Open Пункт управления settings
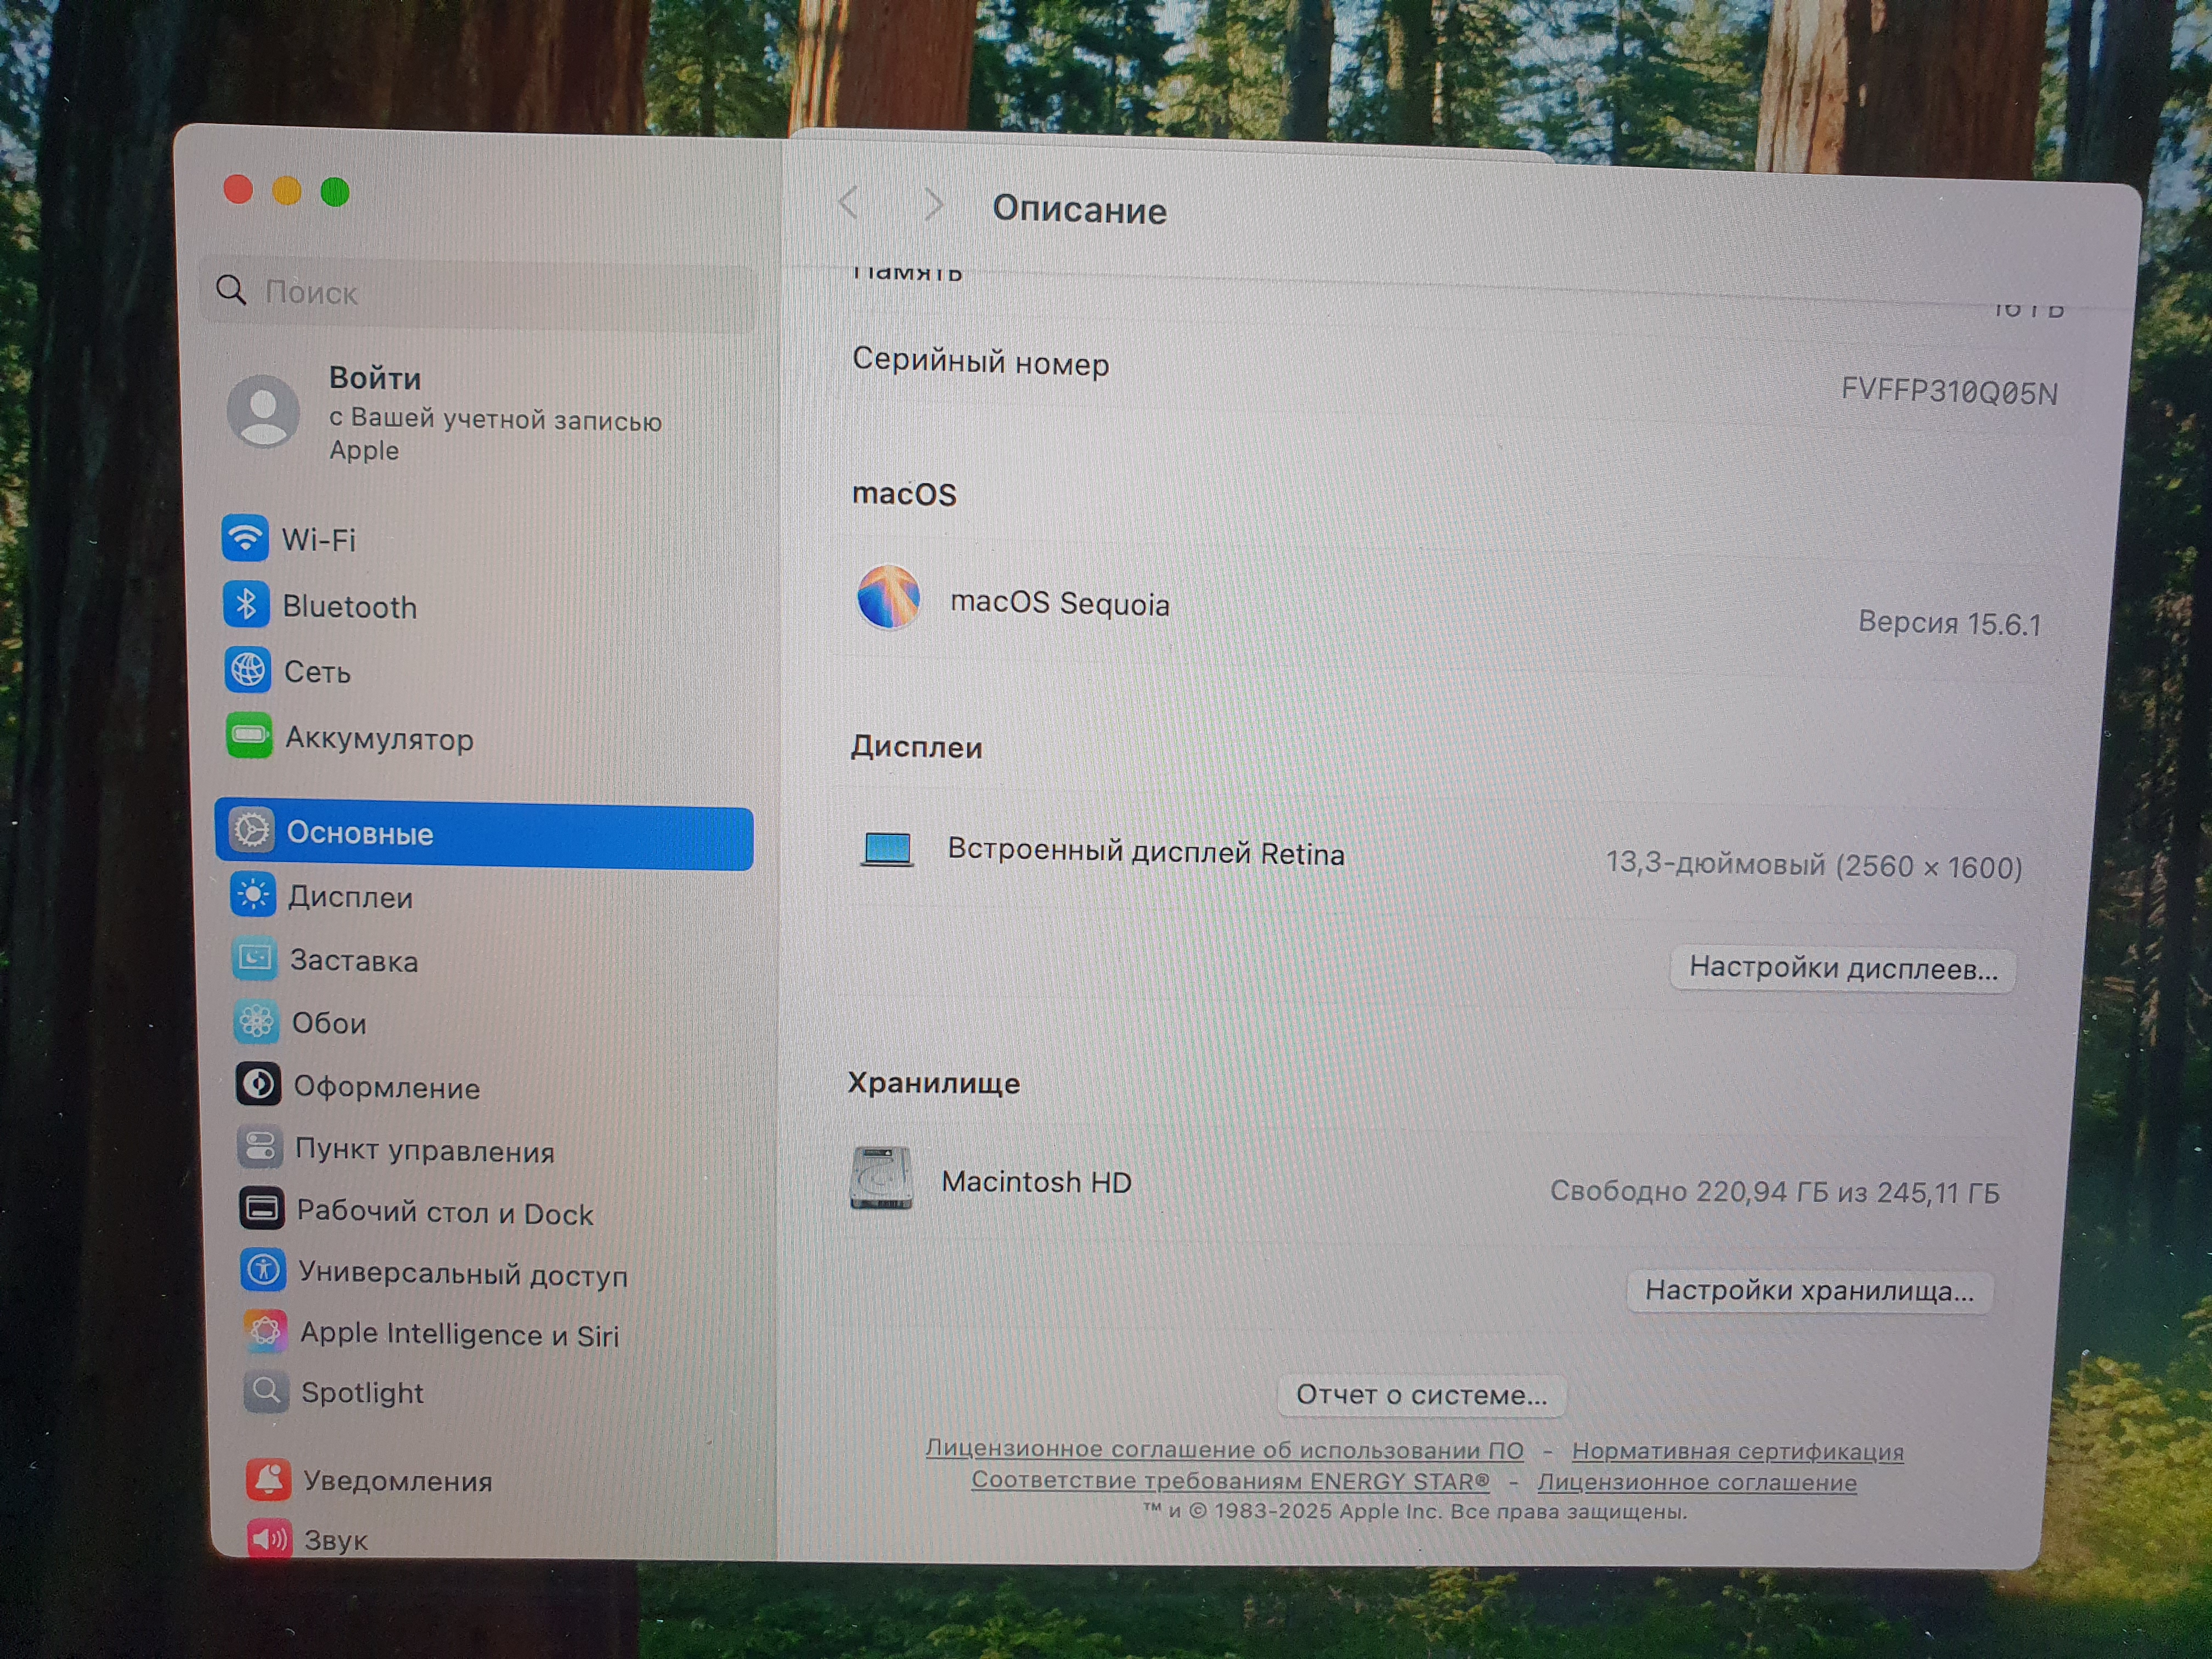Viewport: 2212px width, 1659px height. (x=424, y=1151)
